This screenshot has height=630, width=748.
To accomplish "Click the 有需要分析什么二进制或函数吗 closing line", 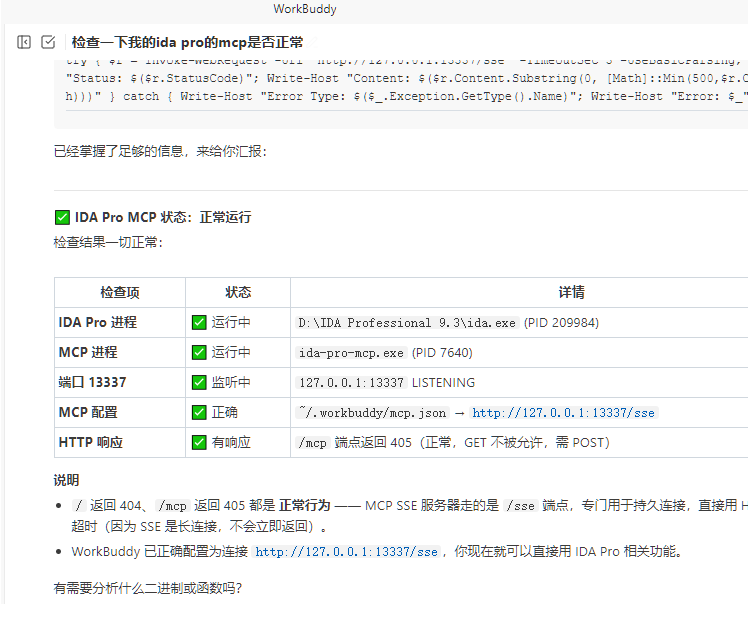I will 148,588.
